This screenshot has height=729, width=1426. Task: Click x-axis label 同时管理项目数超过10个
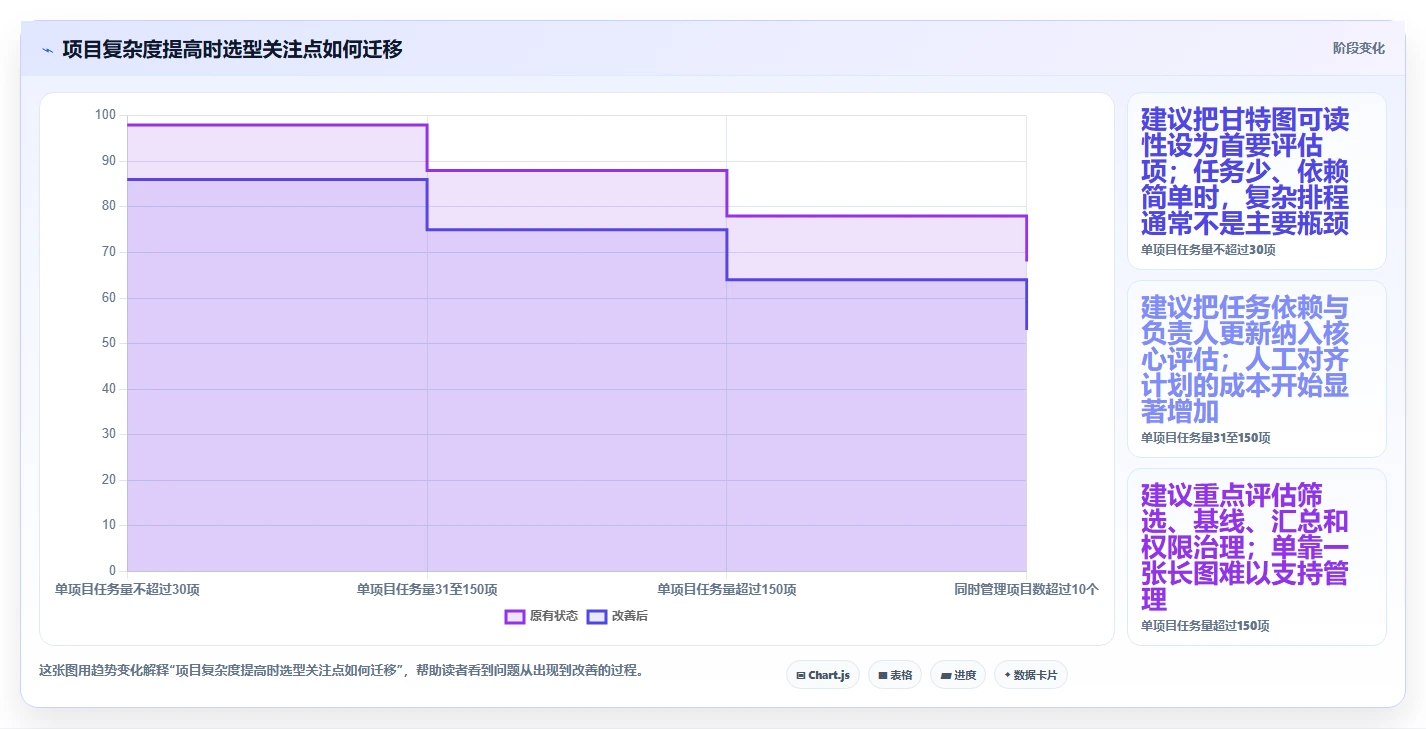coord(1026,590)
